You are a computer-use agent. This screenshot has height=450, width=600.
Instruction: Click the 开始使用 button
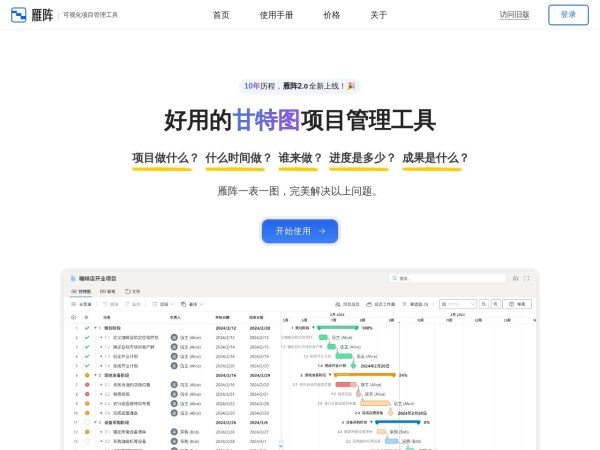click(x=300, y=231)
